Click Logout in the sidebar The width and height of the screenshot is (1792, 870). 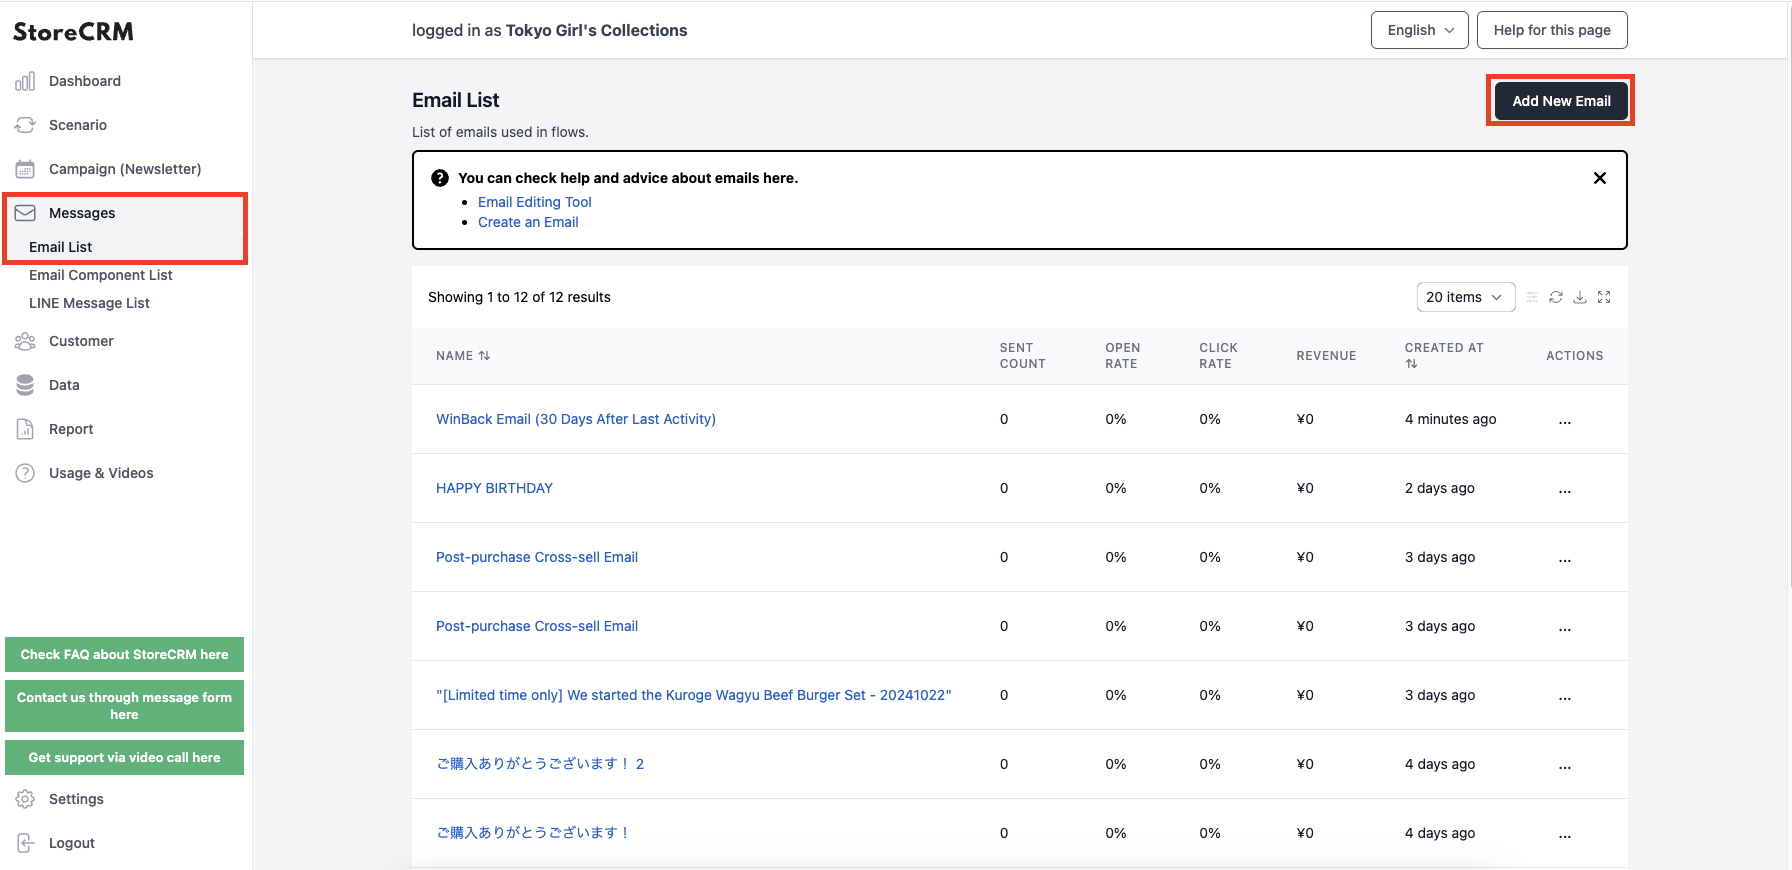[72, 843]
